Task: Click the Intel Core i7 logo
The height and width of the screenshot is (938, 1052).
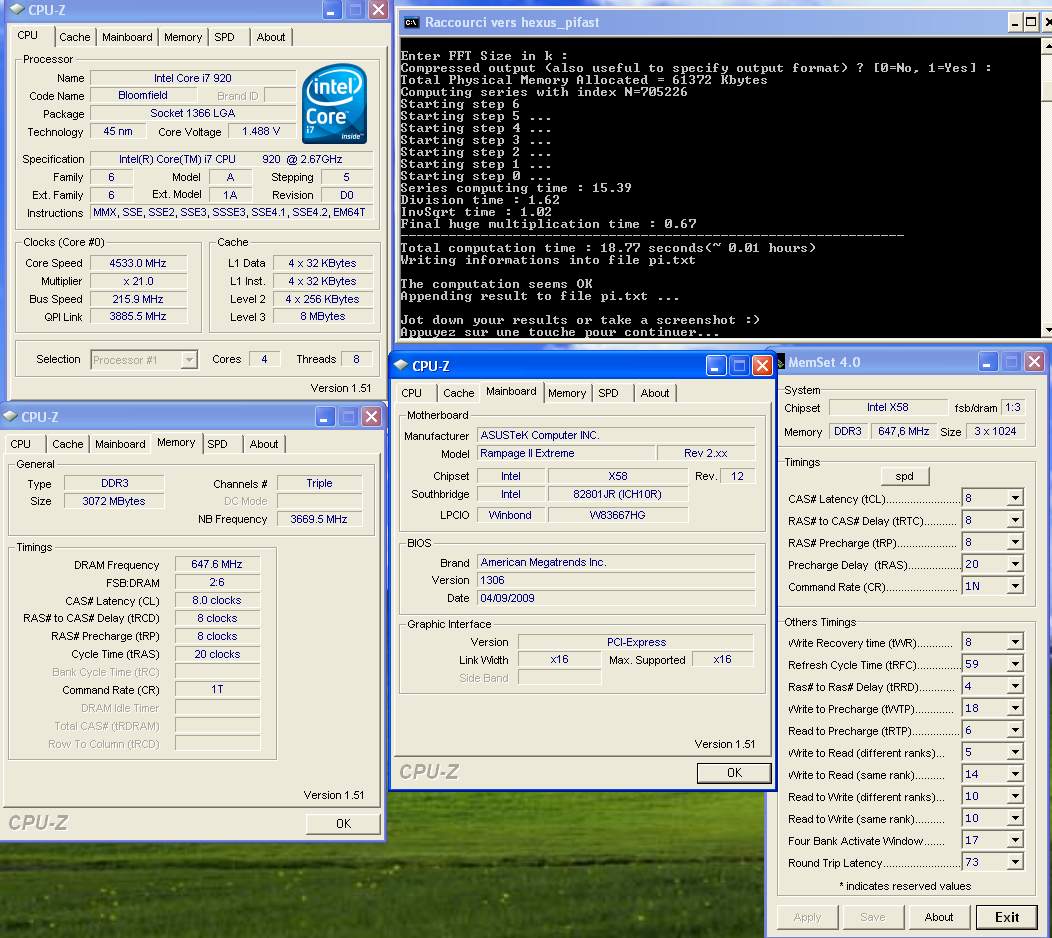Action: (x=334, y=103)
